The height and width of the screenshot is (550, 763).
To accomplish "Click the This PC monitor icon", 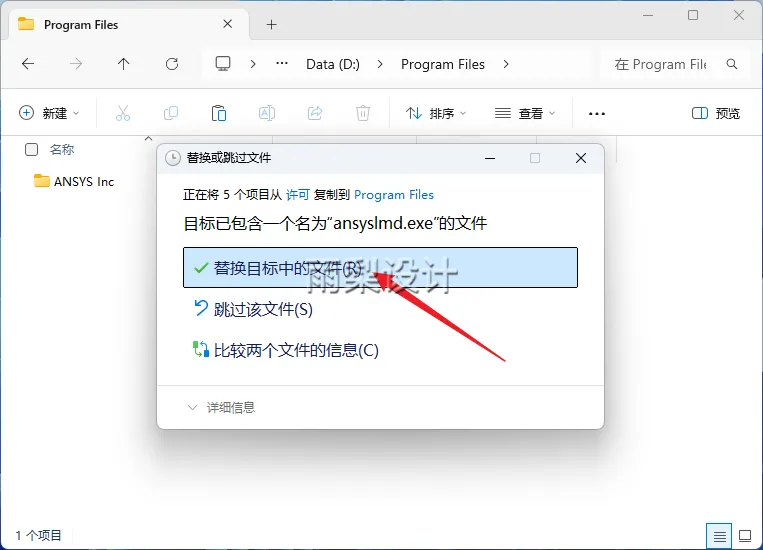I will coord(223,64).
